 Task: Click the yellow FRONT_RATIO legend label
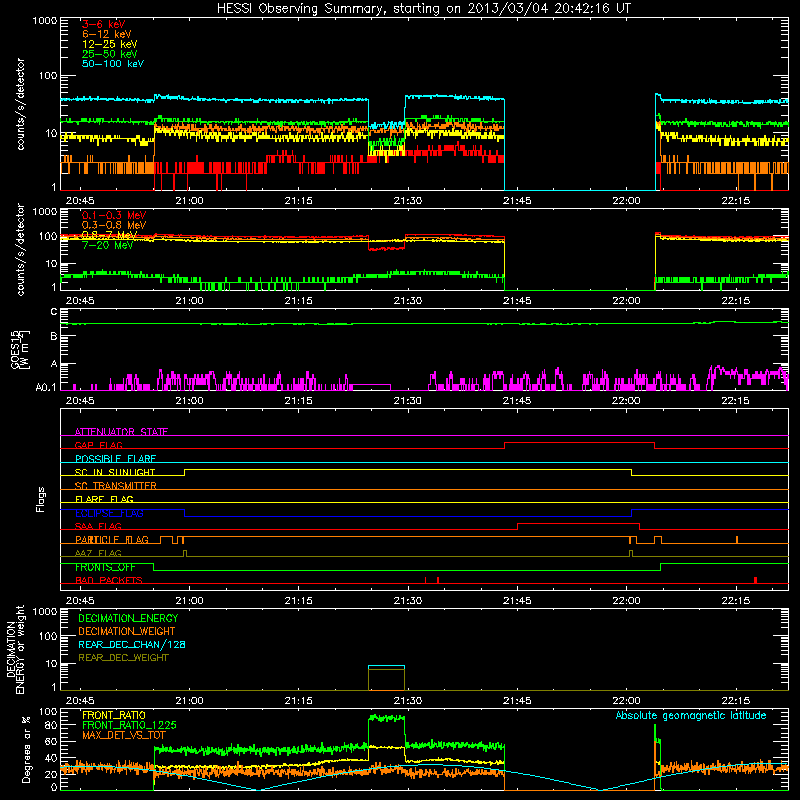tap(114, 715)
